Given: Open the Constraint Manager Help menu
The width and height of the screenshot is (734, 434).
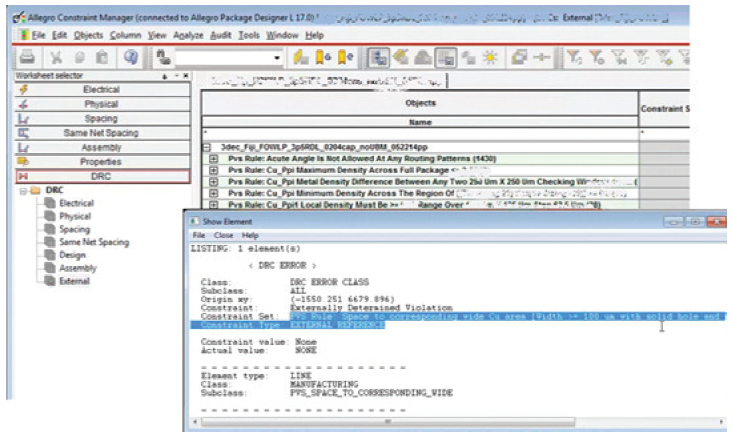Looking at the screenshot, I should pyautogui.click(x=315, y=35).
